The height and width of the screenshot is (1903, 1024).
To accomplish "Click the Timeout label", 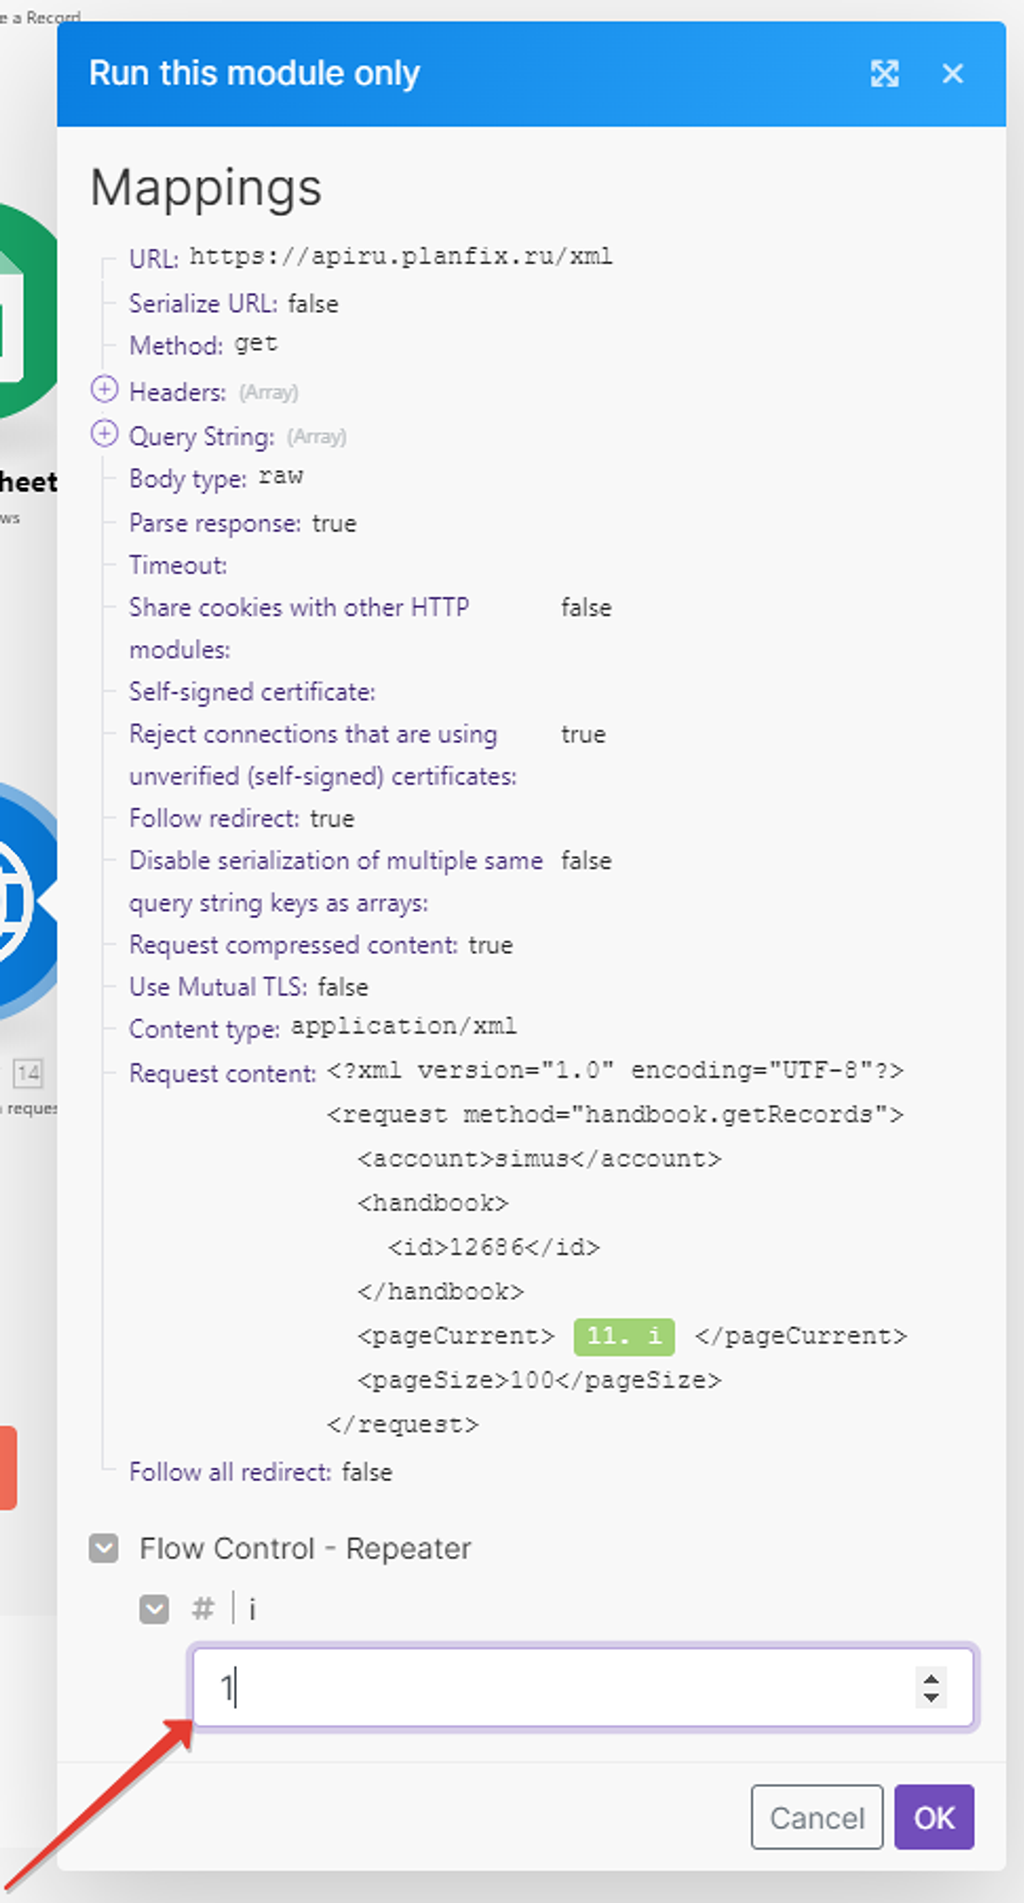I will point(178,565).
